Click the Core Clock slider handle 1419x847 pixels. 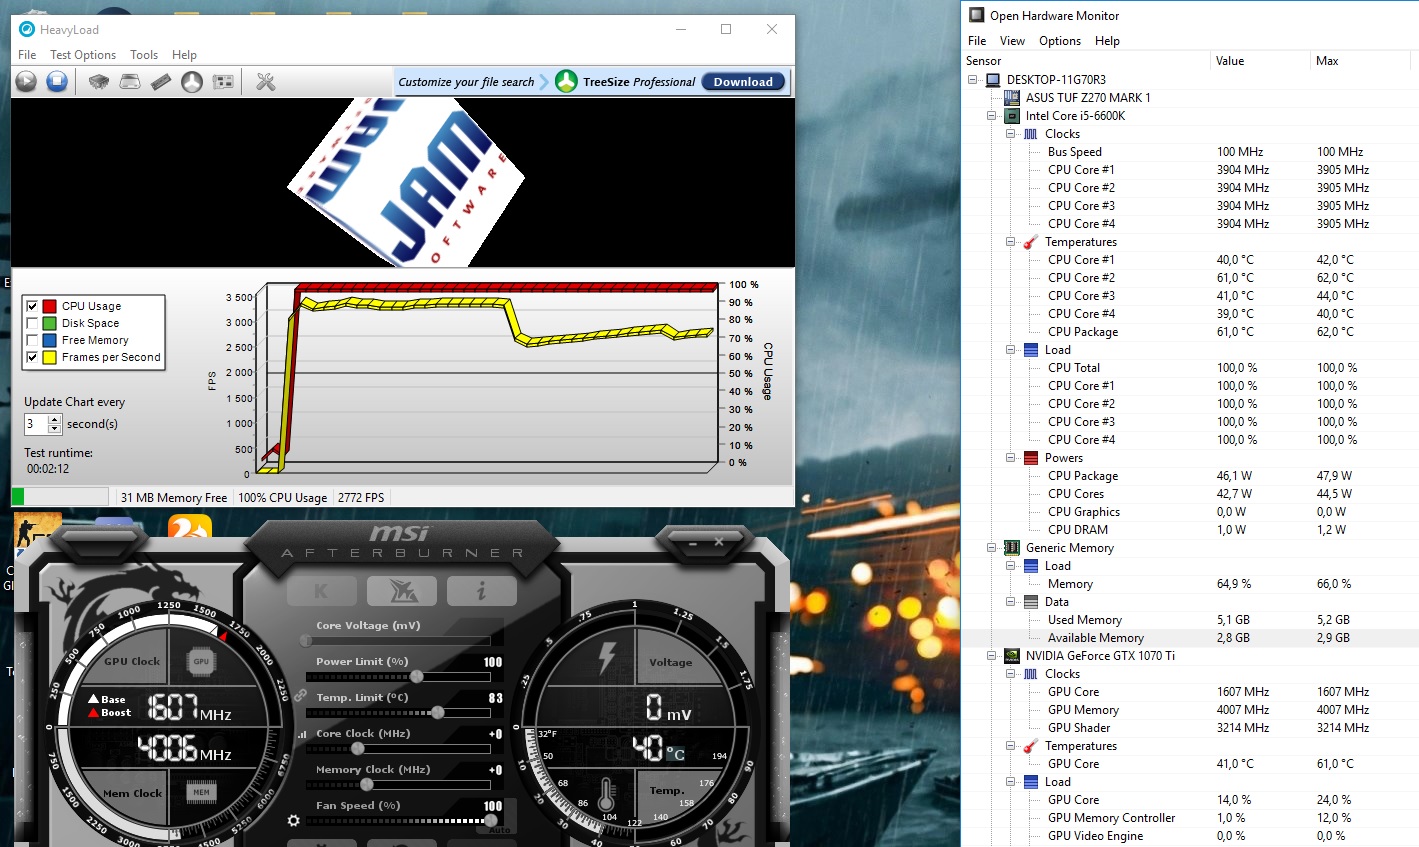357,749
